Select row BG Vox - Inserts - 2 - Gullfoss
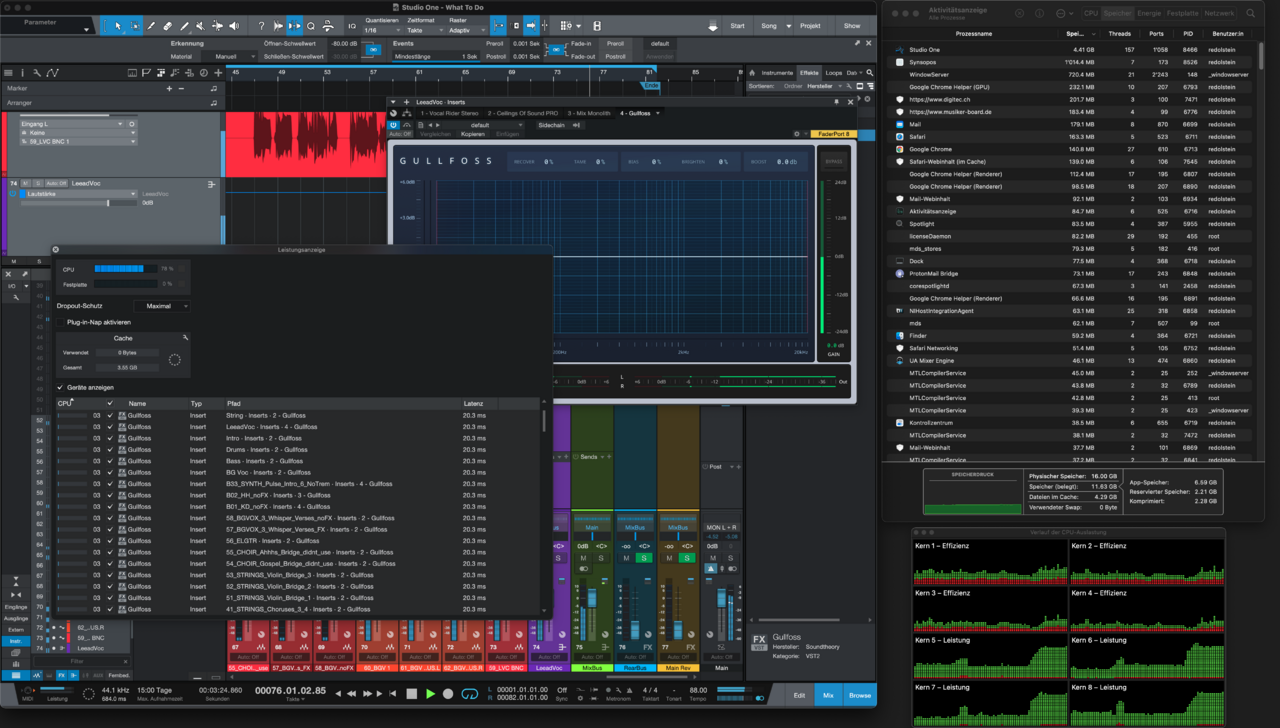1280x728 pixels. coord(300,472)
